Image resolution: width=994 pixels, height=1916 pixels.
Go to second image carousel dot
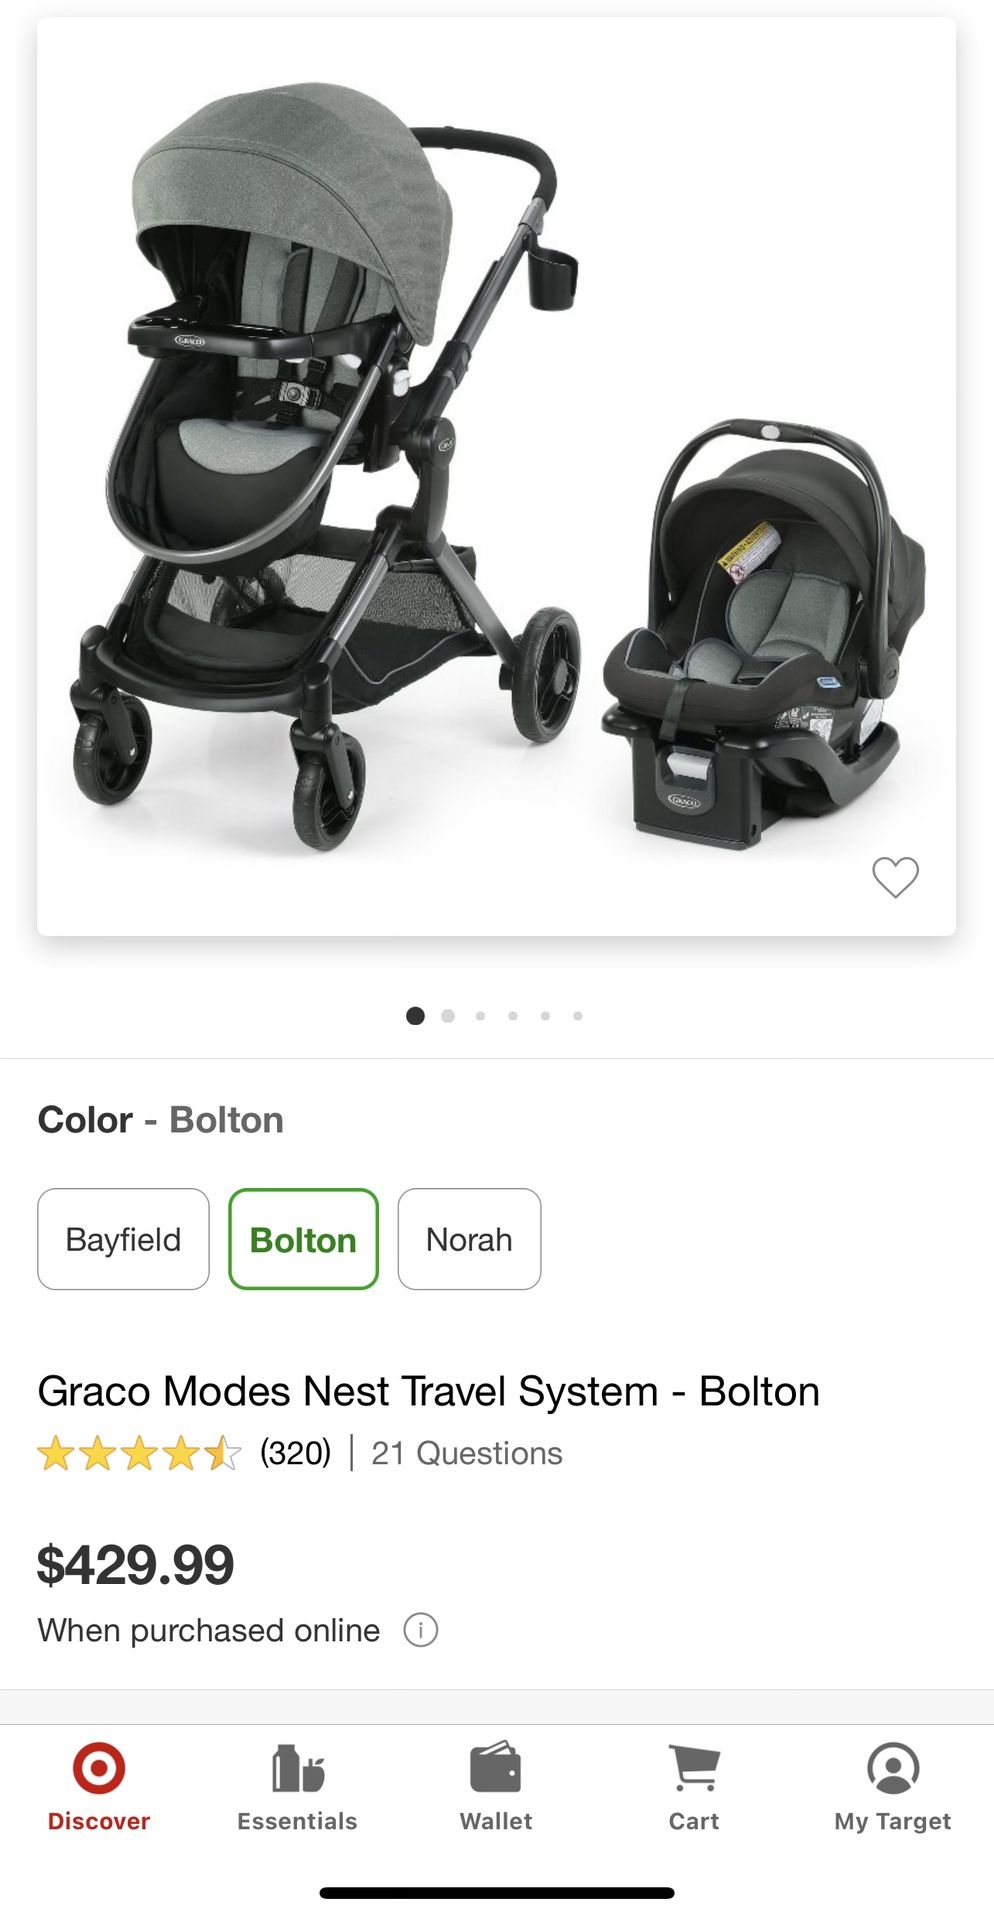[x=448, y=1016]
